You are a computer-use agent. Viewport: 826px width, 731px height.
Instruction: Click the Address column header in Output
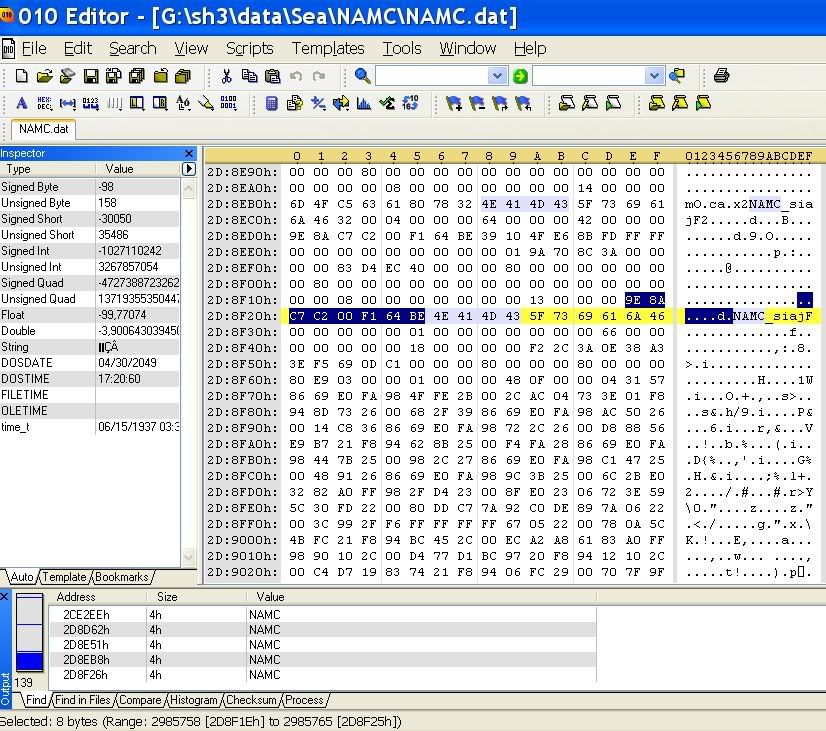pos(76,597)
